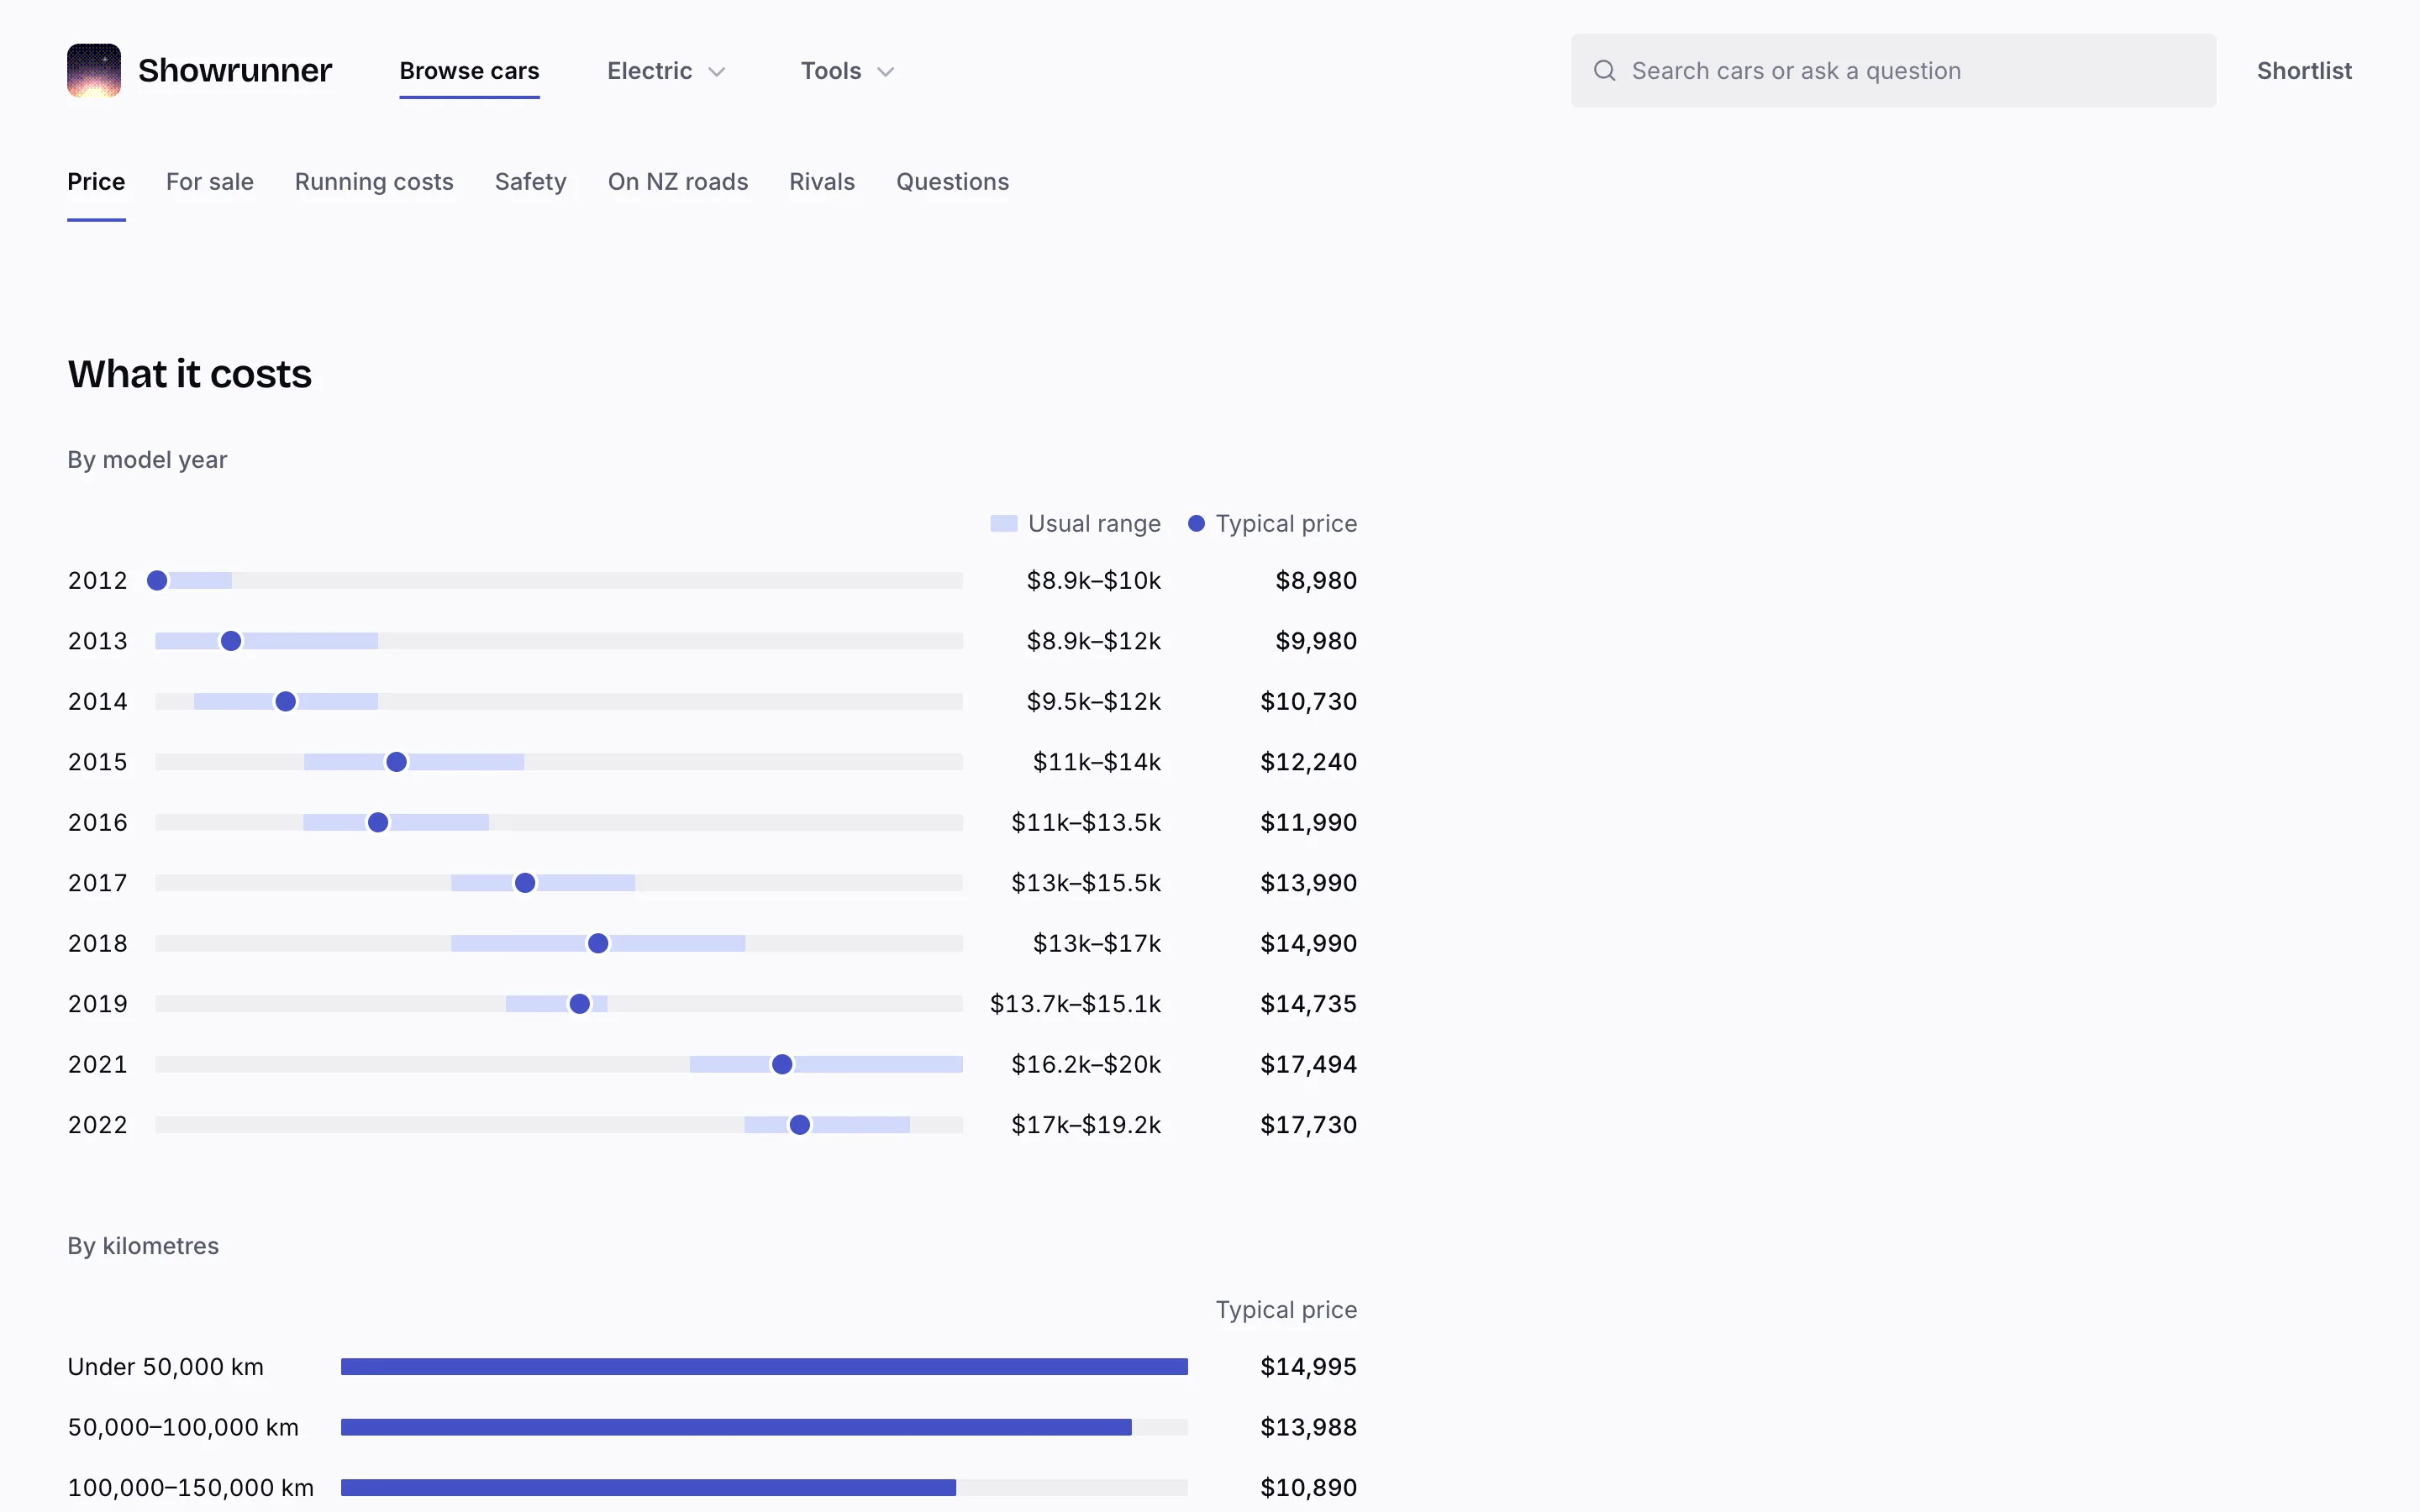Click the 2021 typical price dot
This screenshot has height=1512, width=2420.
(783, 1065)
